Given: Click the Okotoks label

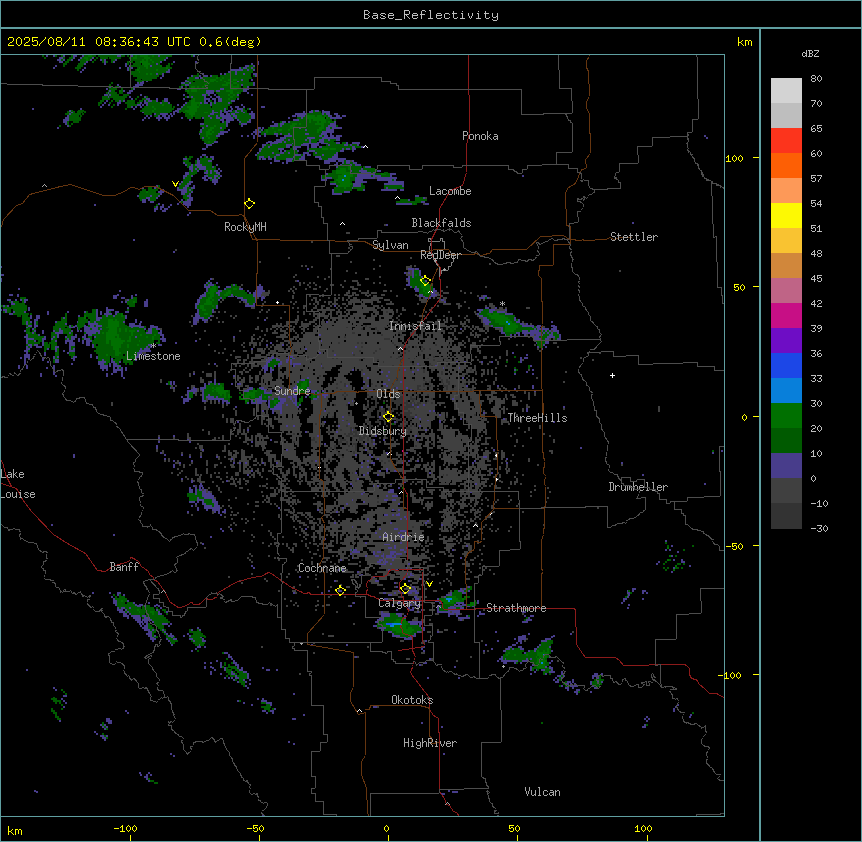Looking at the screenshot, I should click(412, 700).
